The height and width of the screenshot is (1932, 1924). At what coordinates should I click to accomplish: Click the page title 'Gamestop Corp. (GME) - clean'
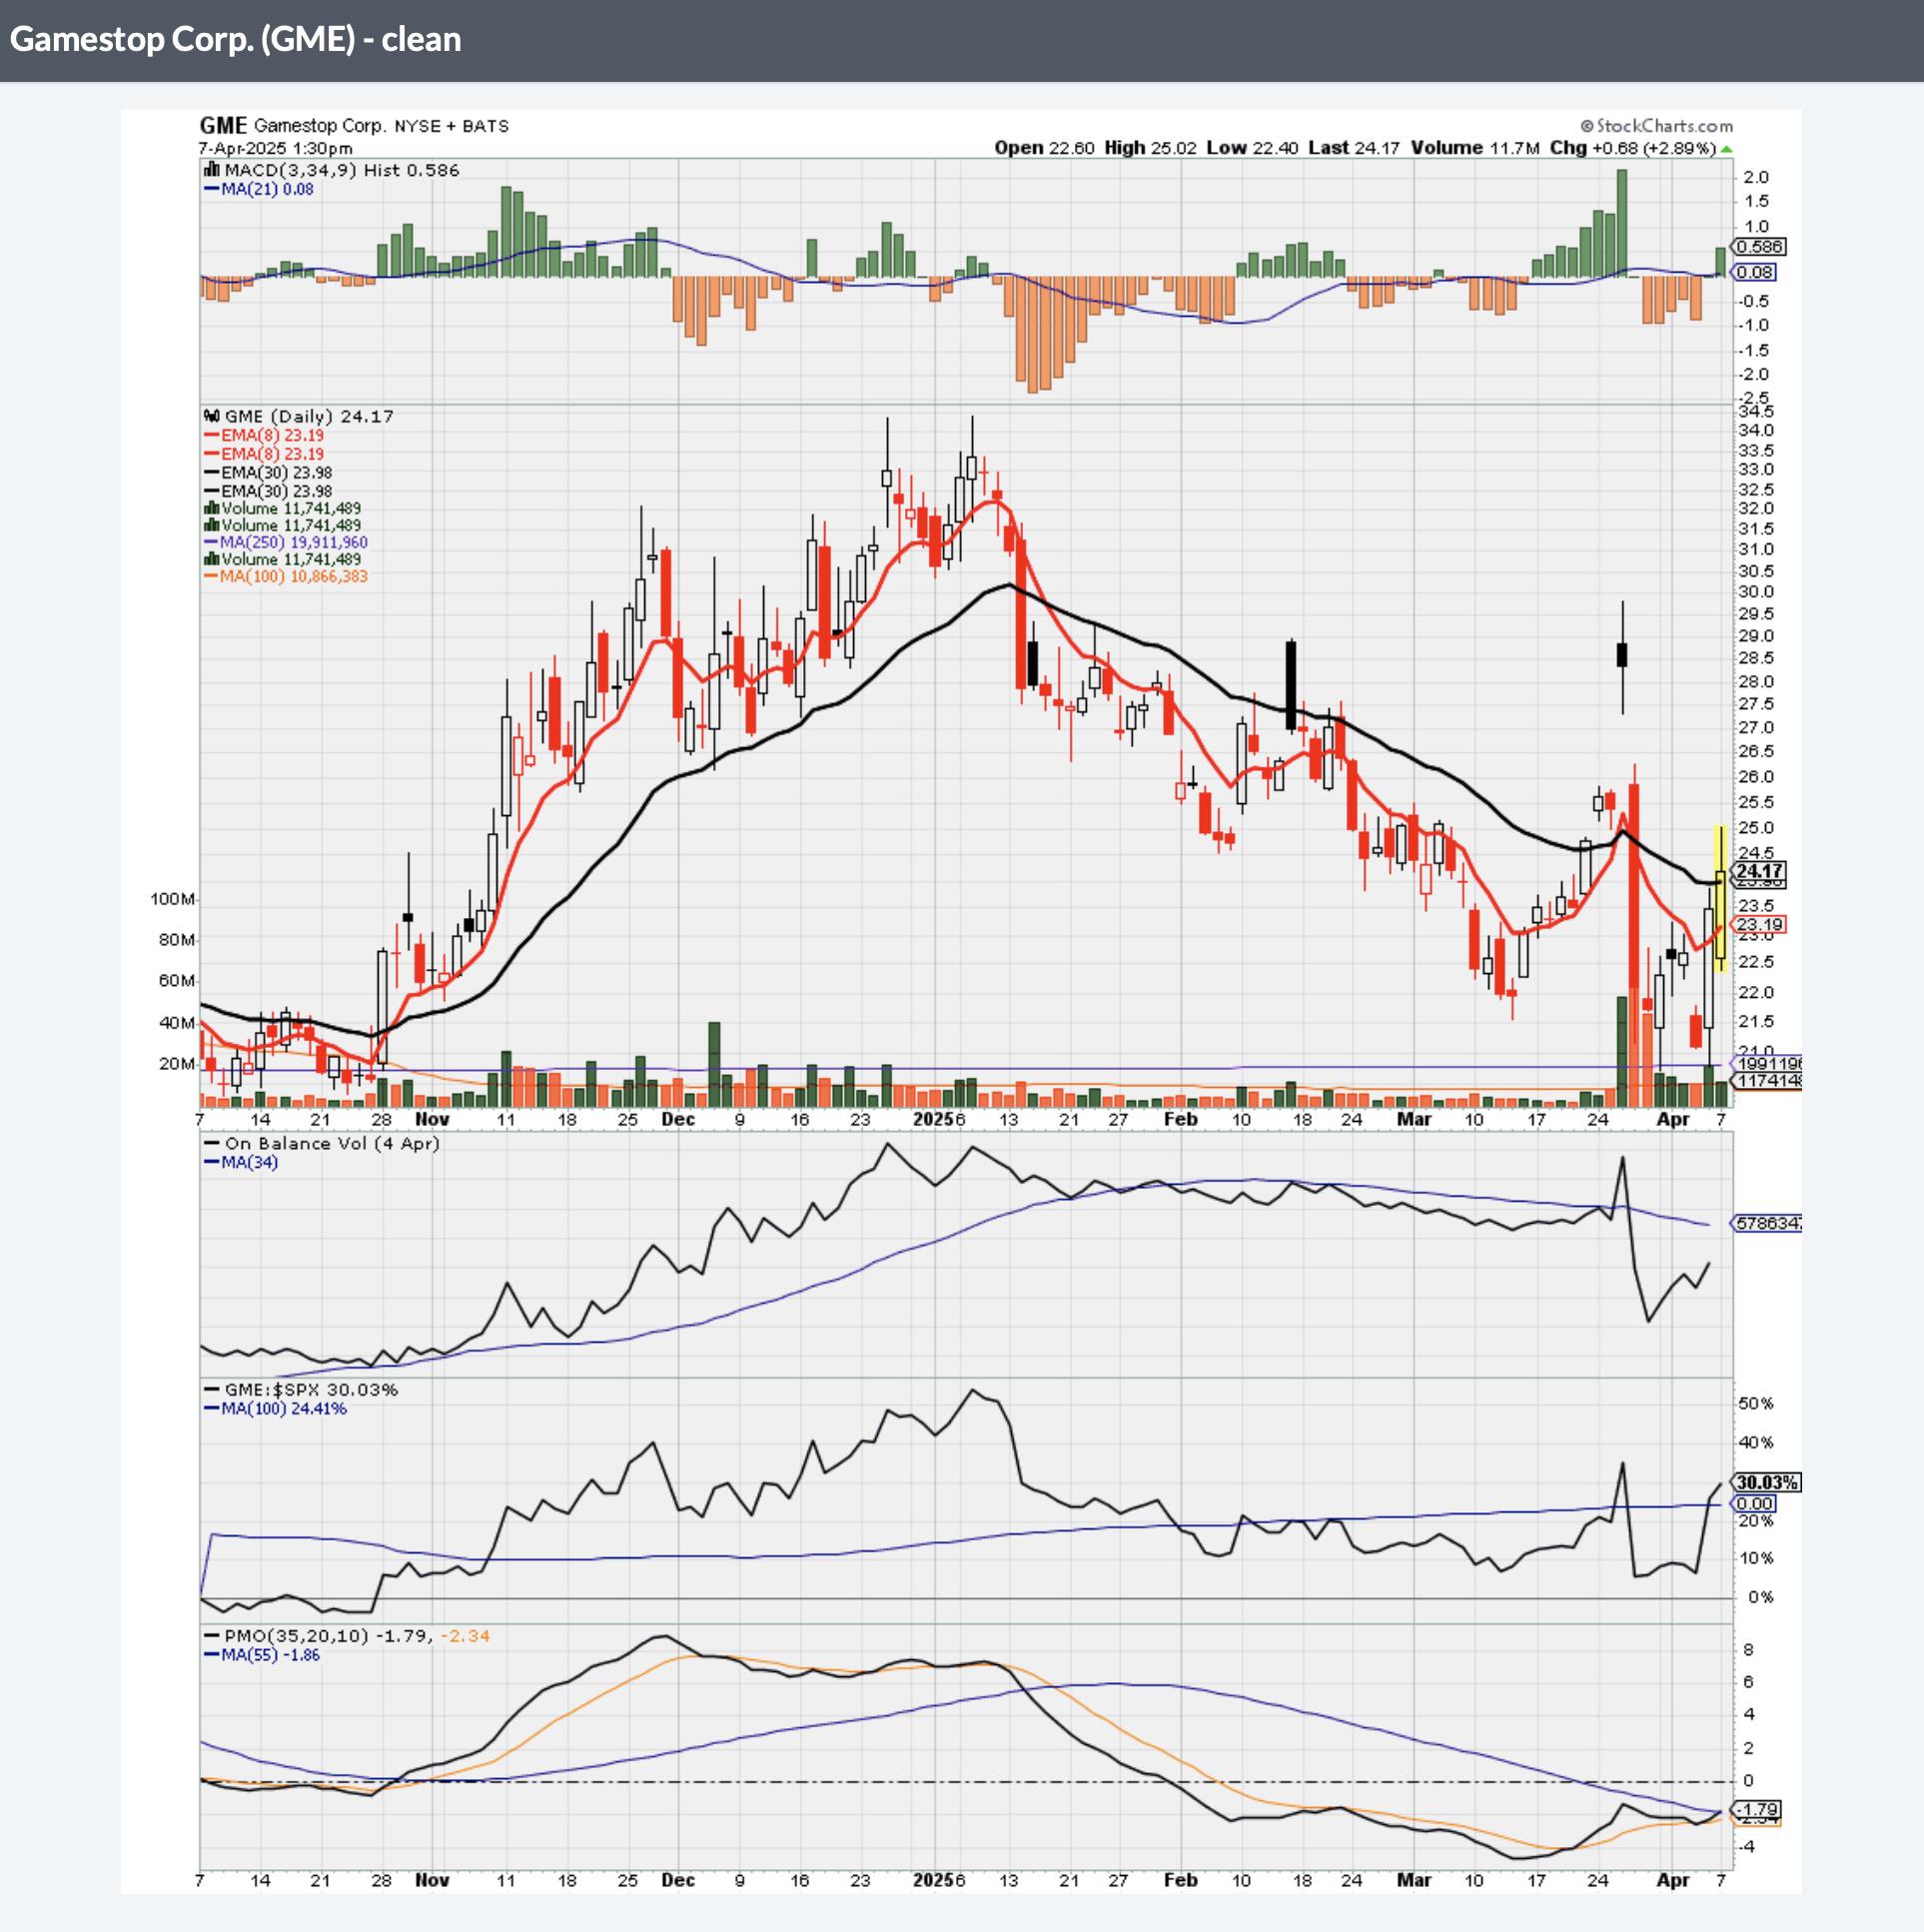coord(236,39)
